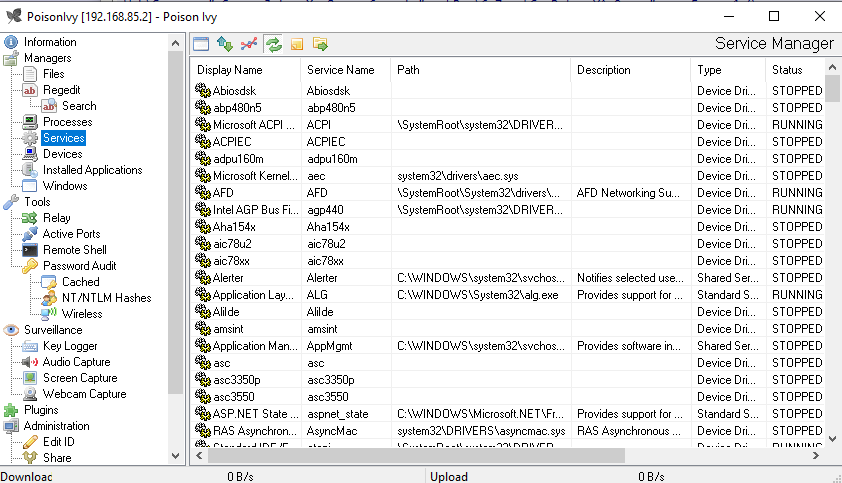Click sidebar scroll down arrow
842x483 pixels.
tap(176, 457)
